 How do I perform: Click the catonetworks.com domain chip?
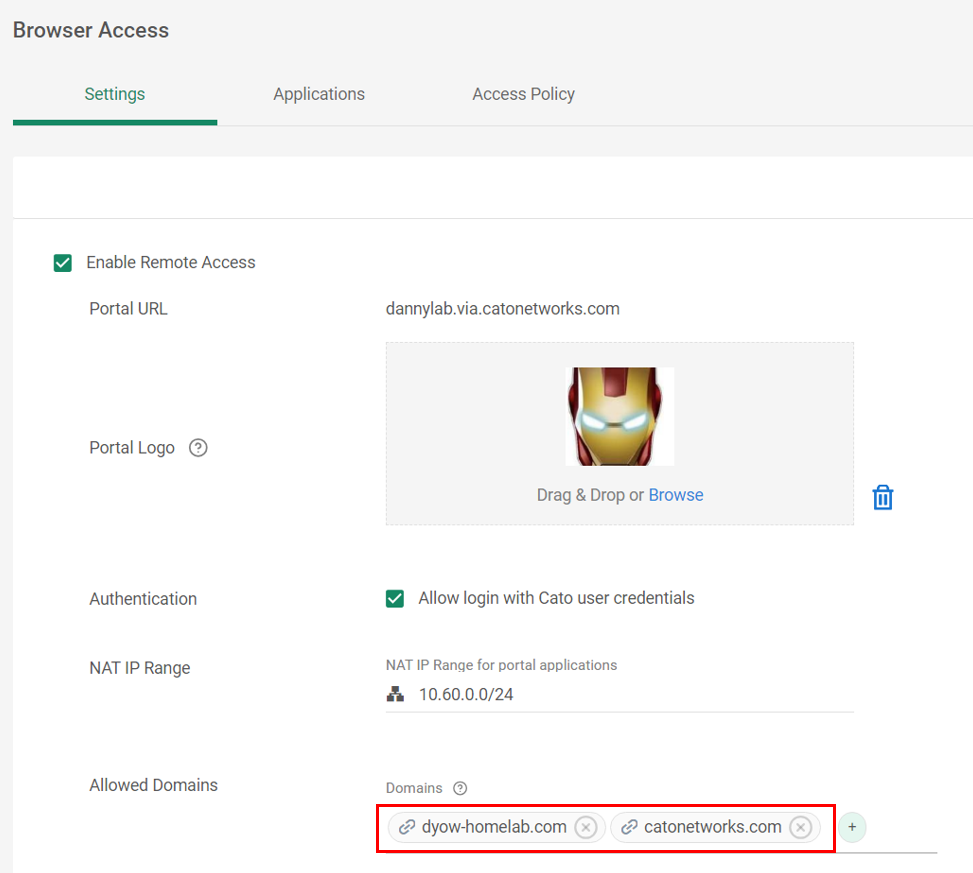coord(712,827)
